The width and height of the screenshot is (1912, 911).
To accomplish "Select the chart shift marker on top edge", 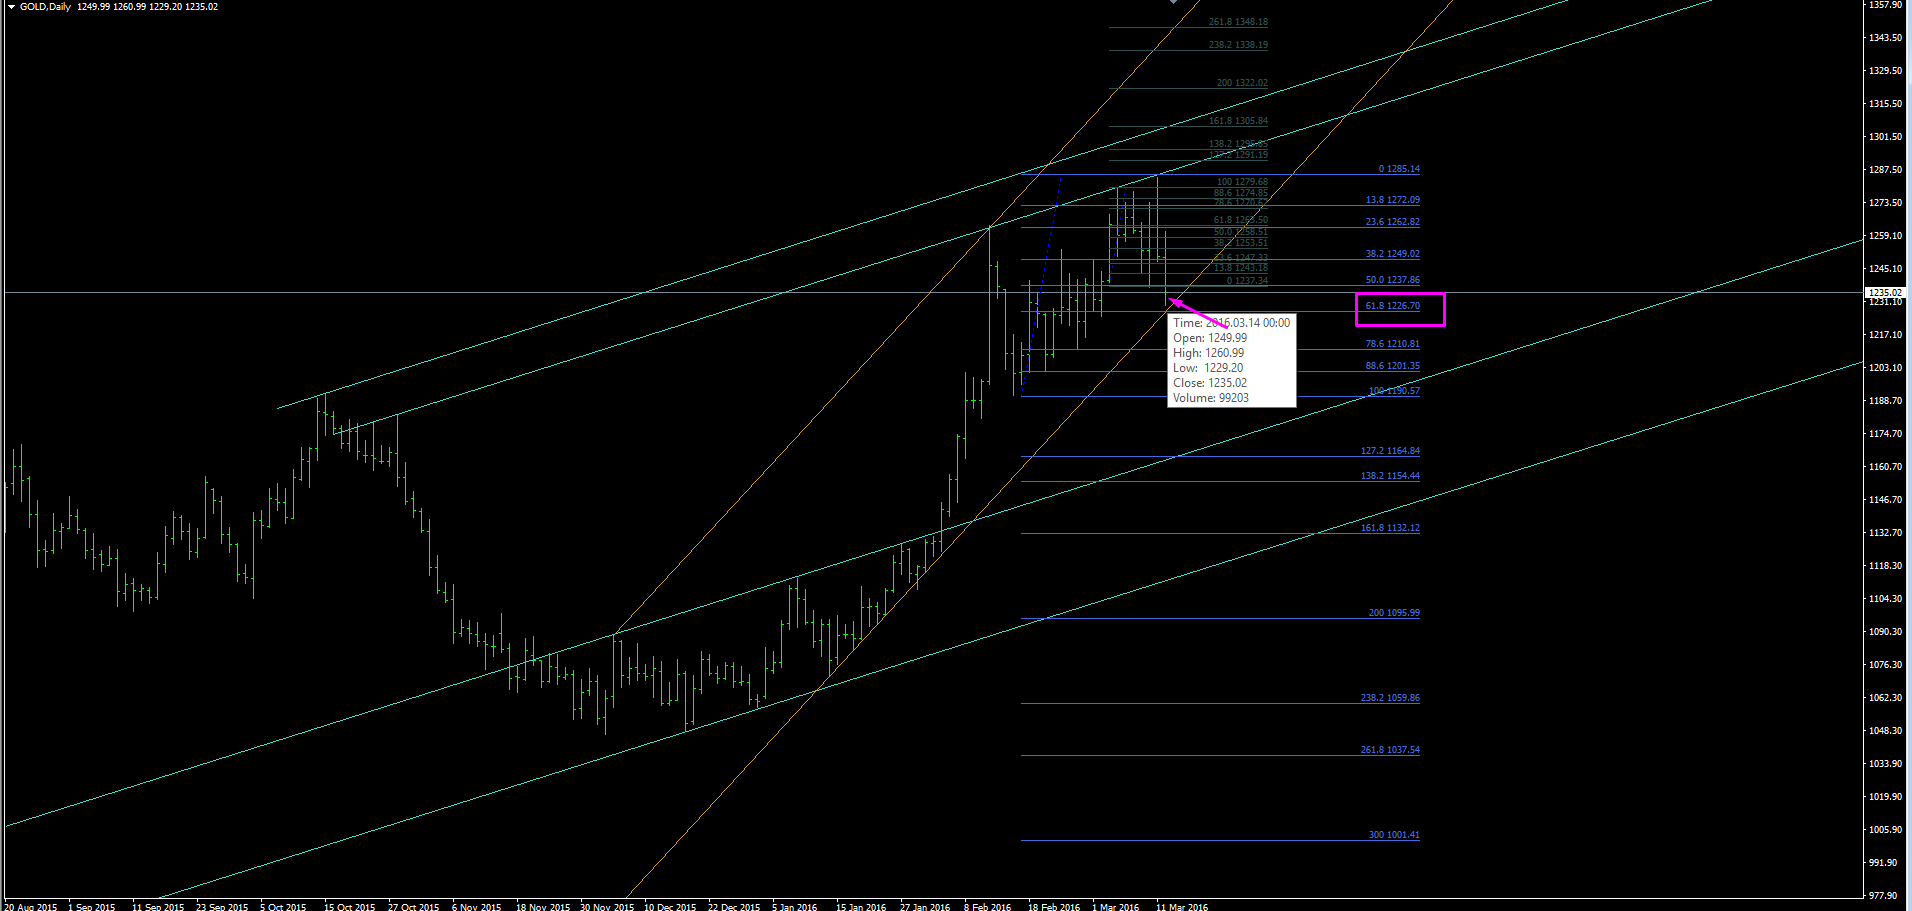I will point(1175,2).
